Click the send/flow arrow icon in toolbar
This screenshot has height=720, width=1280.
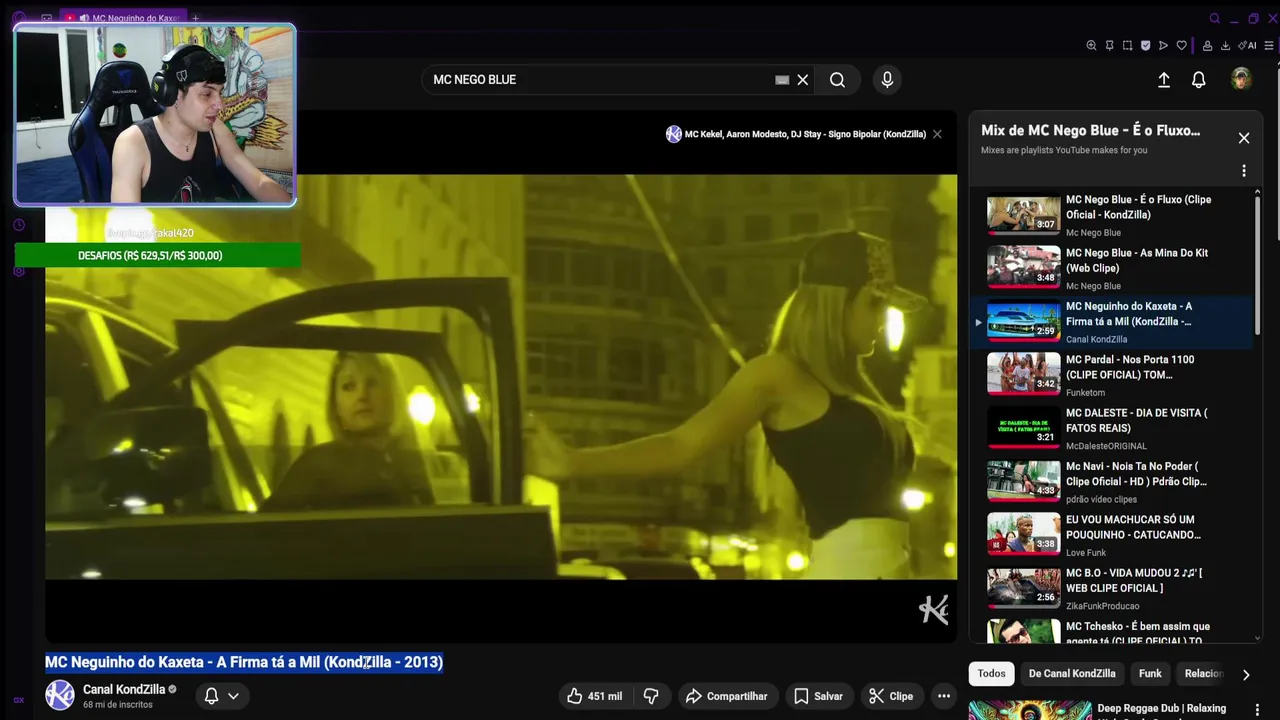click(x=1163, y=45)
